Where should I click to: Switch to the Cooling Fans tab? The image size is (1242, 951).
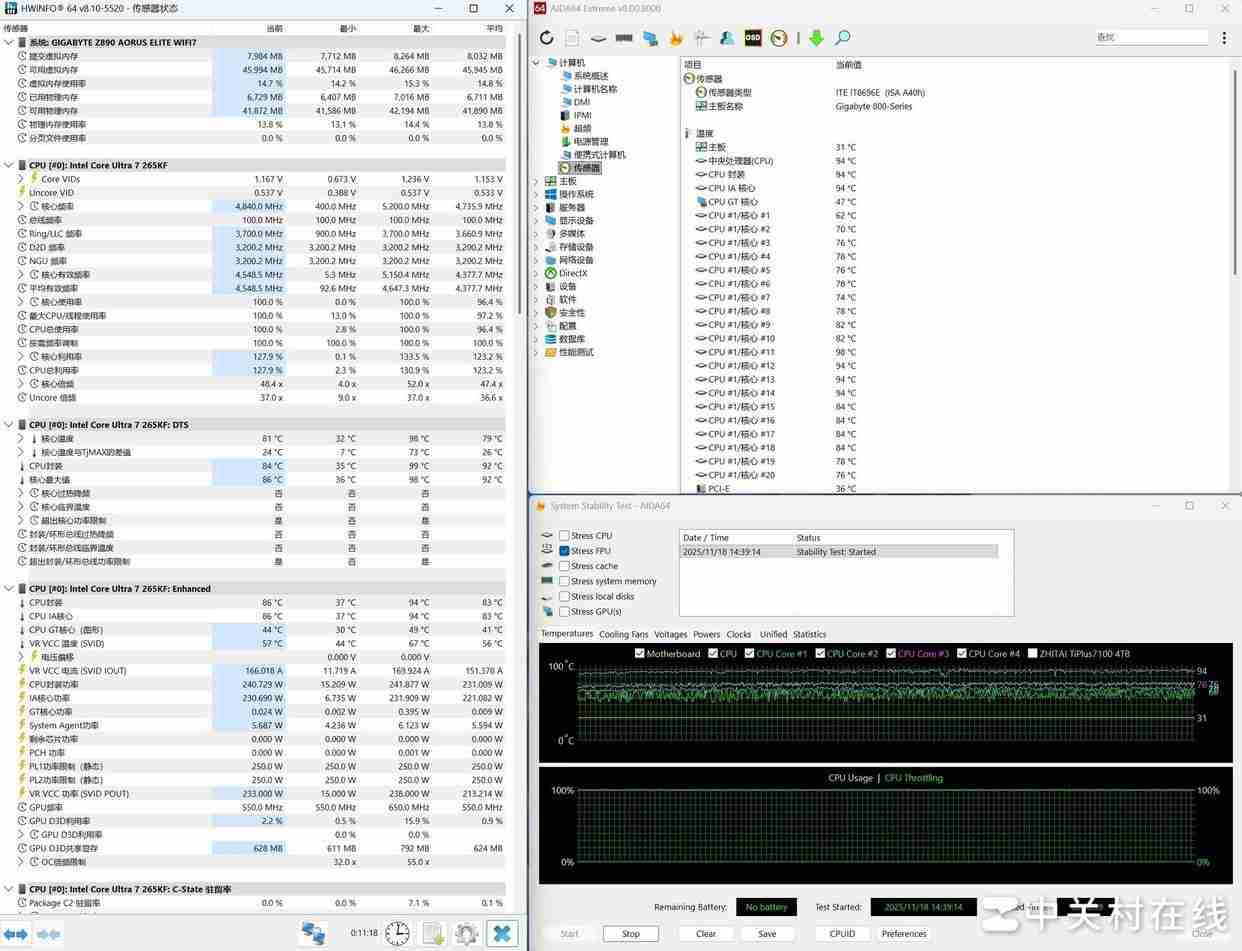(622, 634)
